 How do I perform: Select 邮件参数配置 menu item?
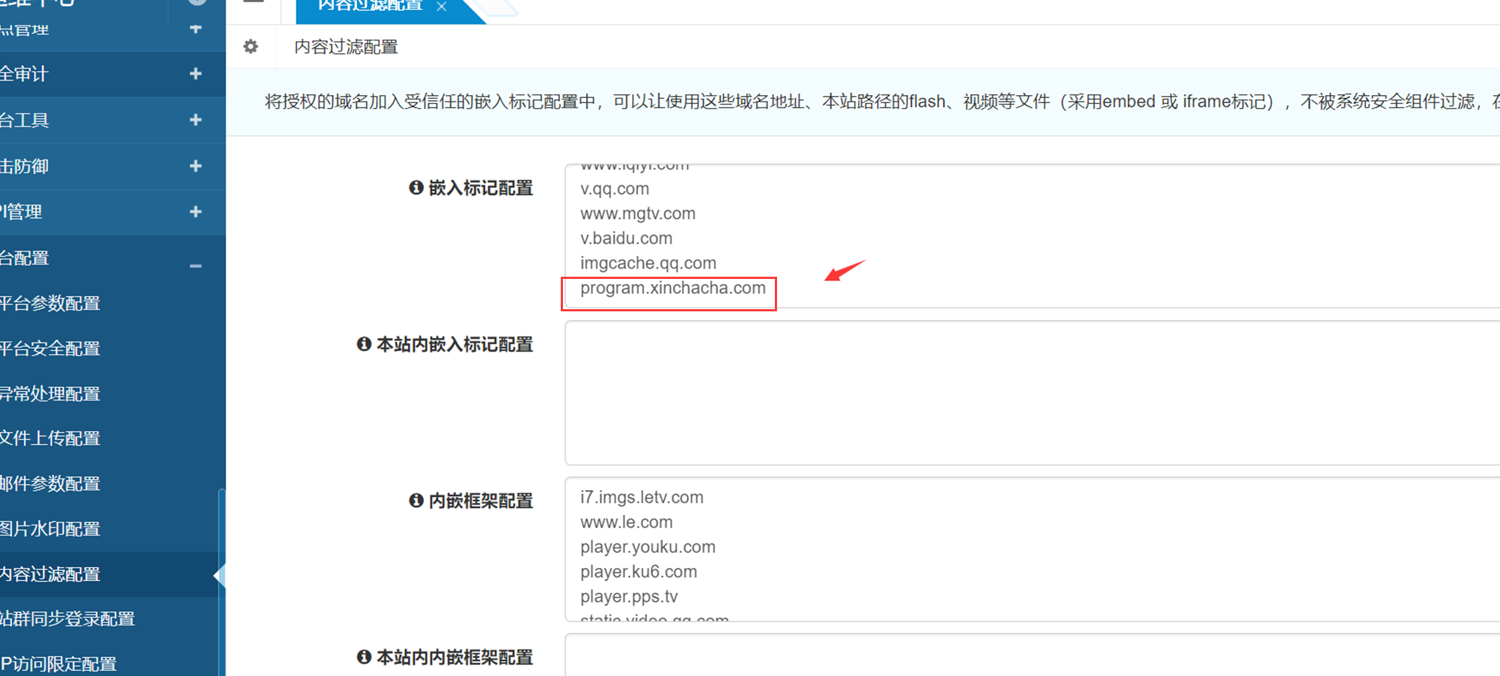50,484
